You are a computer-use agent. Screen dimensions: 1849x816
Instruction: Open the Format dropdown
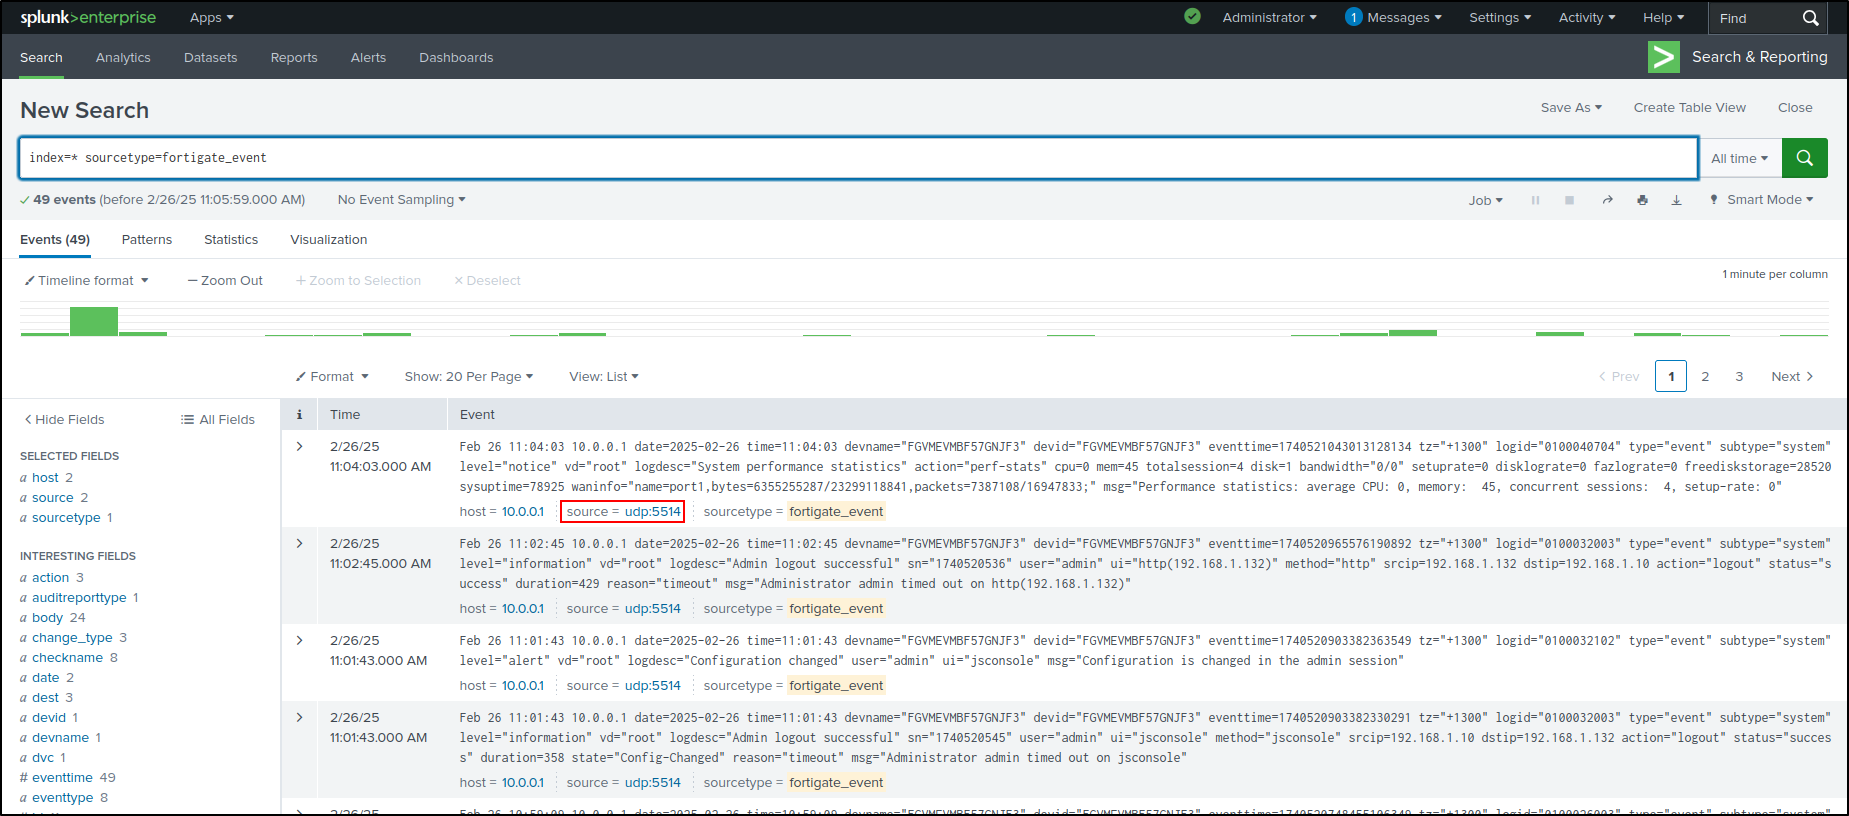[332, 377]
